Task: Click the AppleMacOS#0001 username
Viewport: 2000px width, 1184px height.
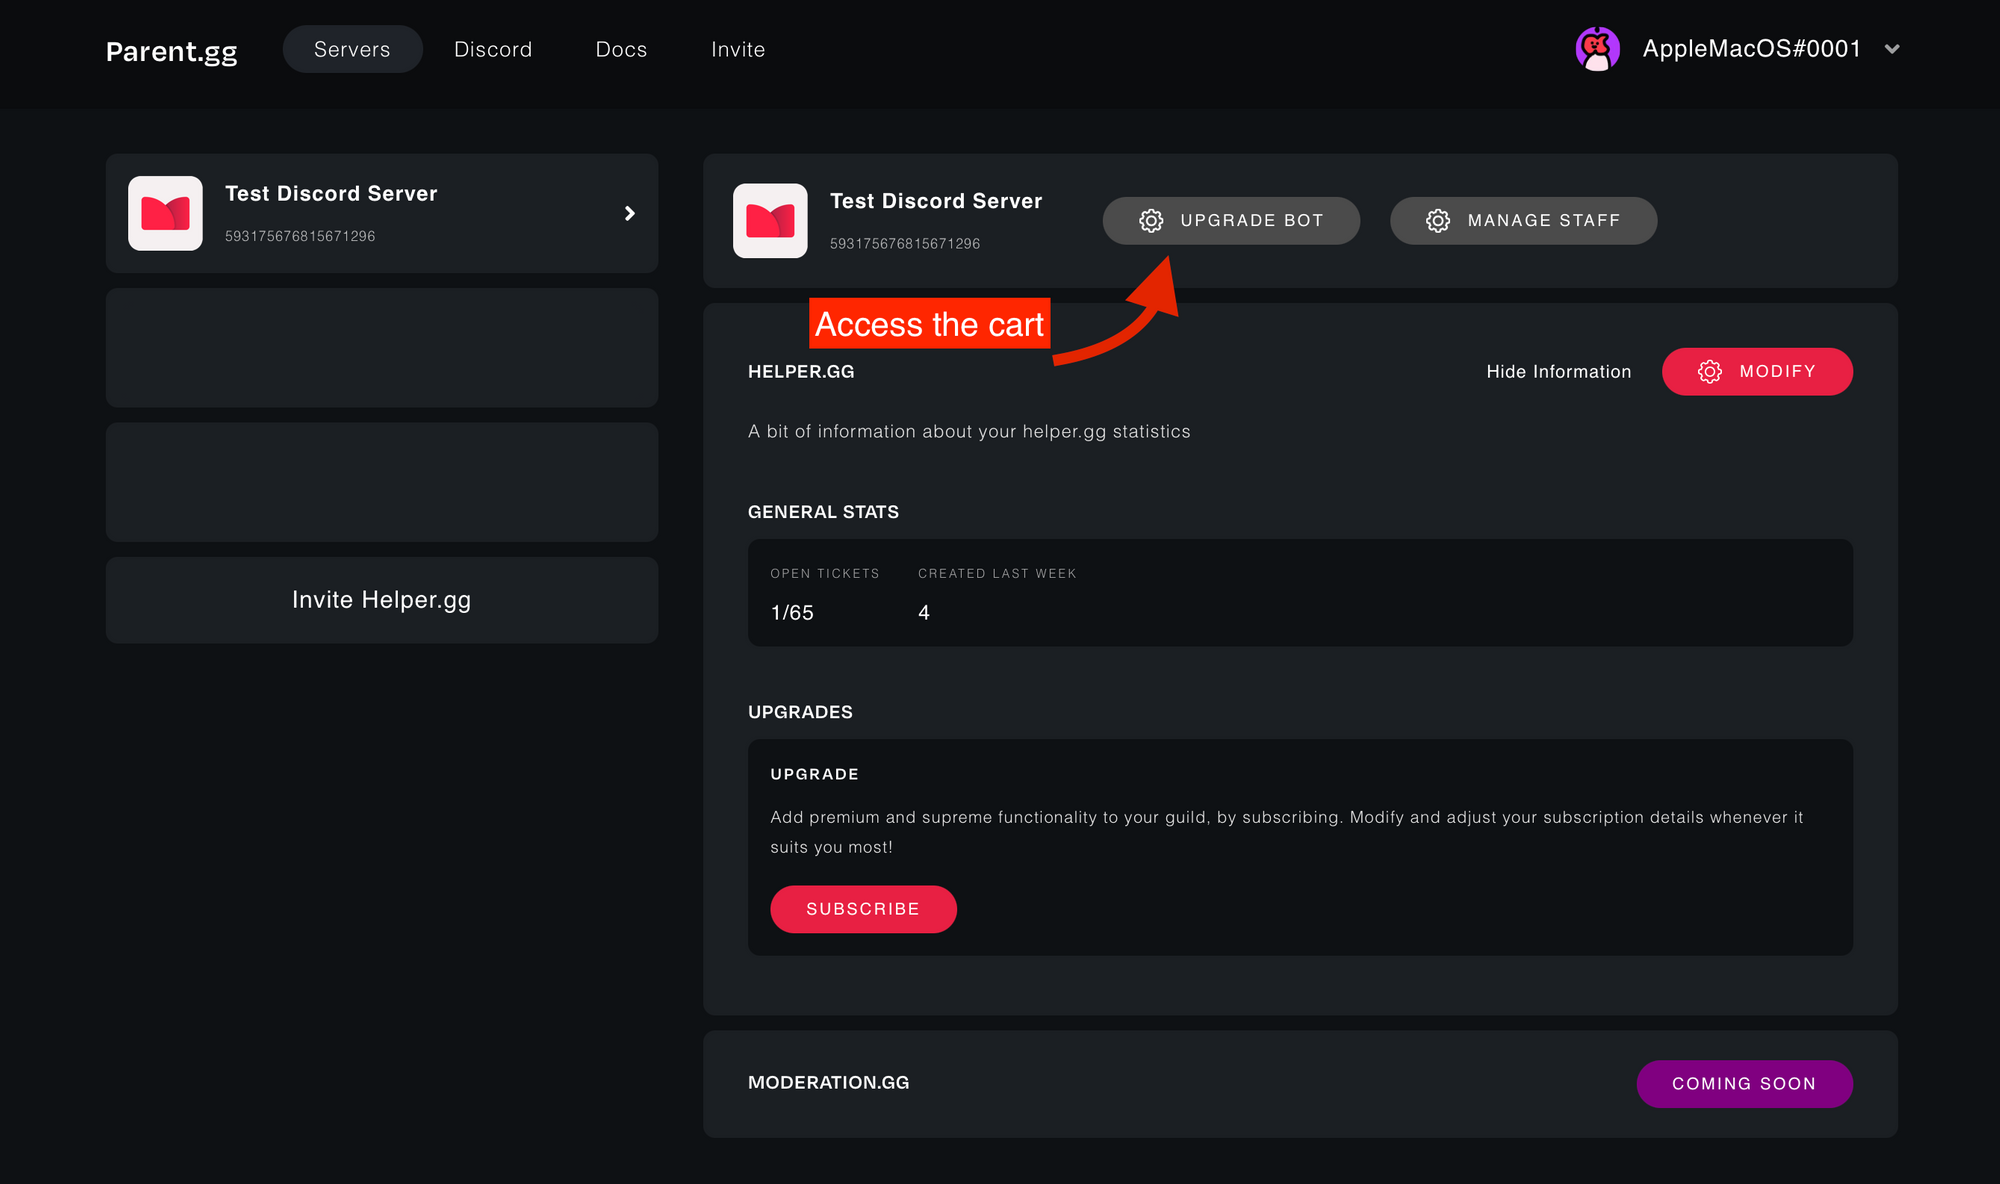Action: (x=1751, y=49)
